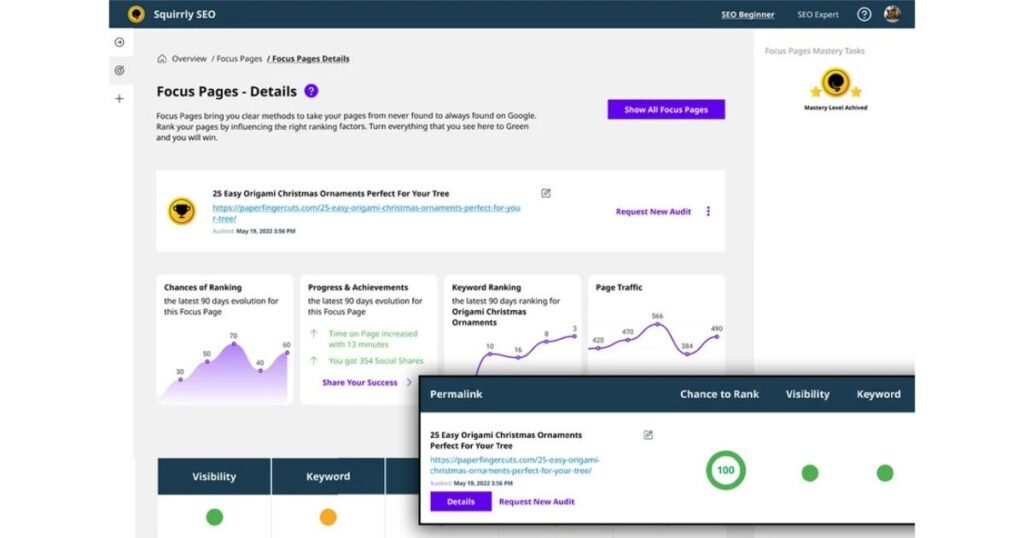Click edit icon next to origami page title
The height and width of the screenshot is (538, 1024).
tap(546, 193)
